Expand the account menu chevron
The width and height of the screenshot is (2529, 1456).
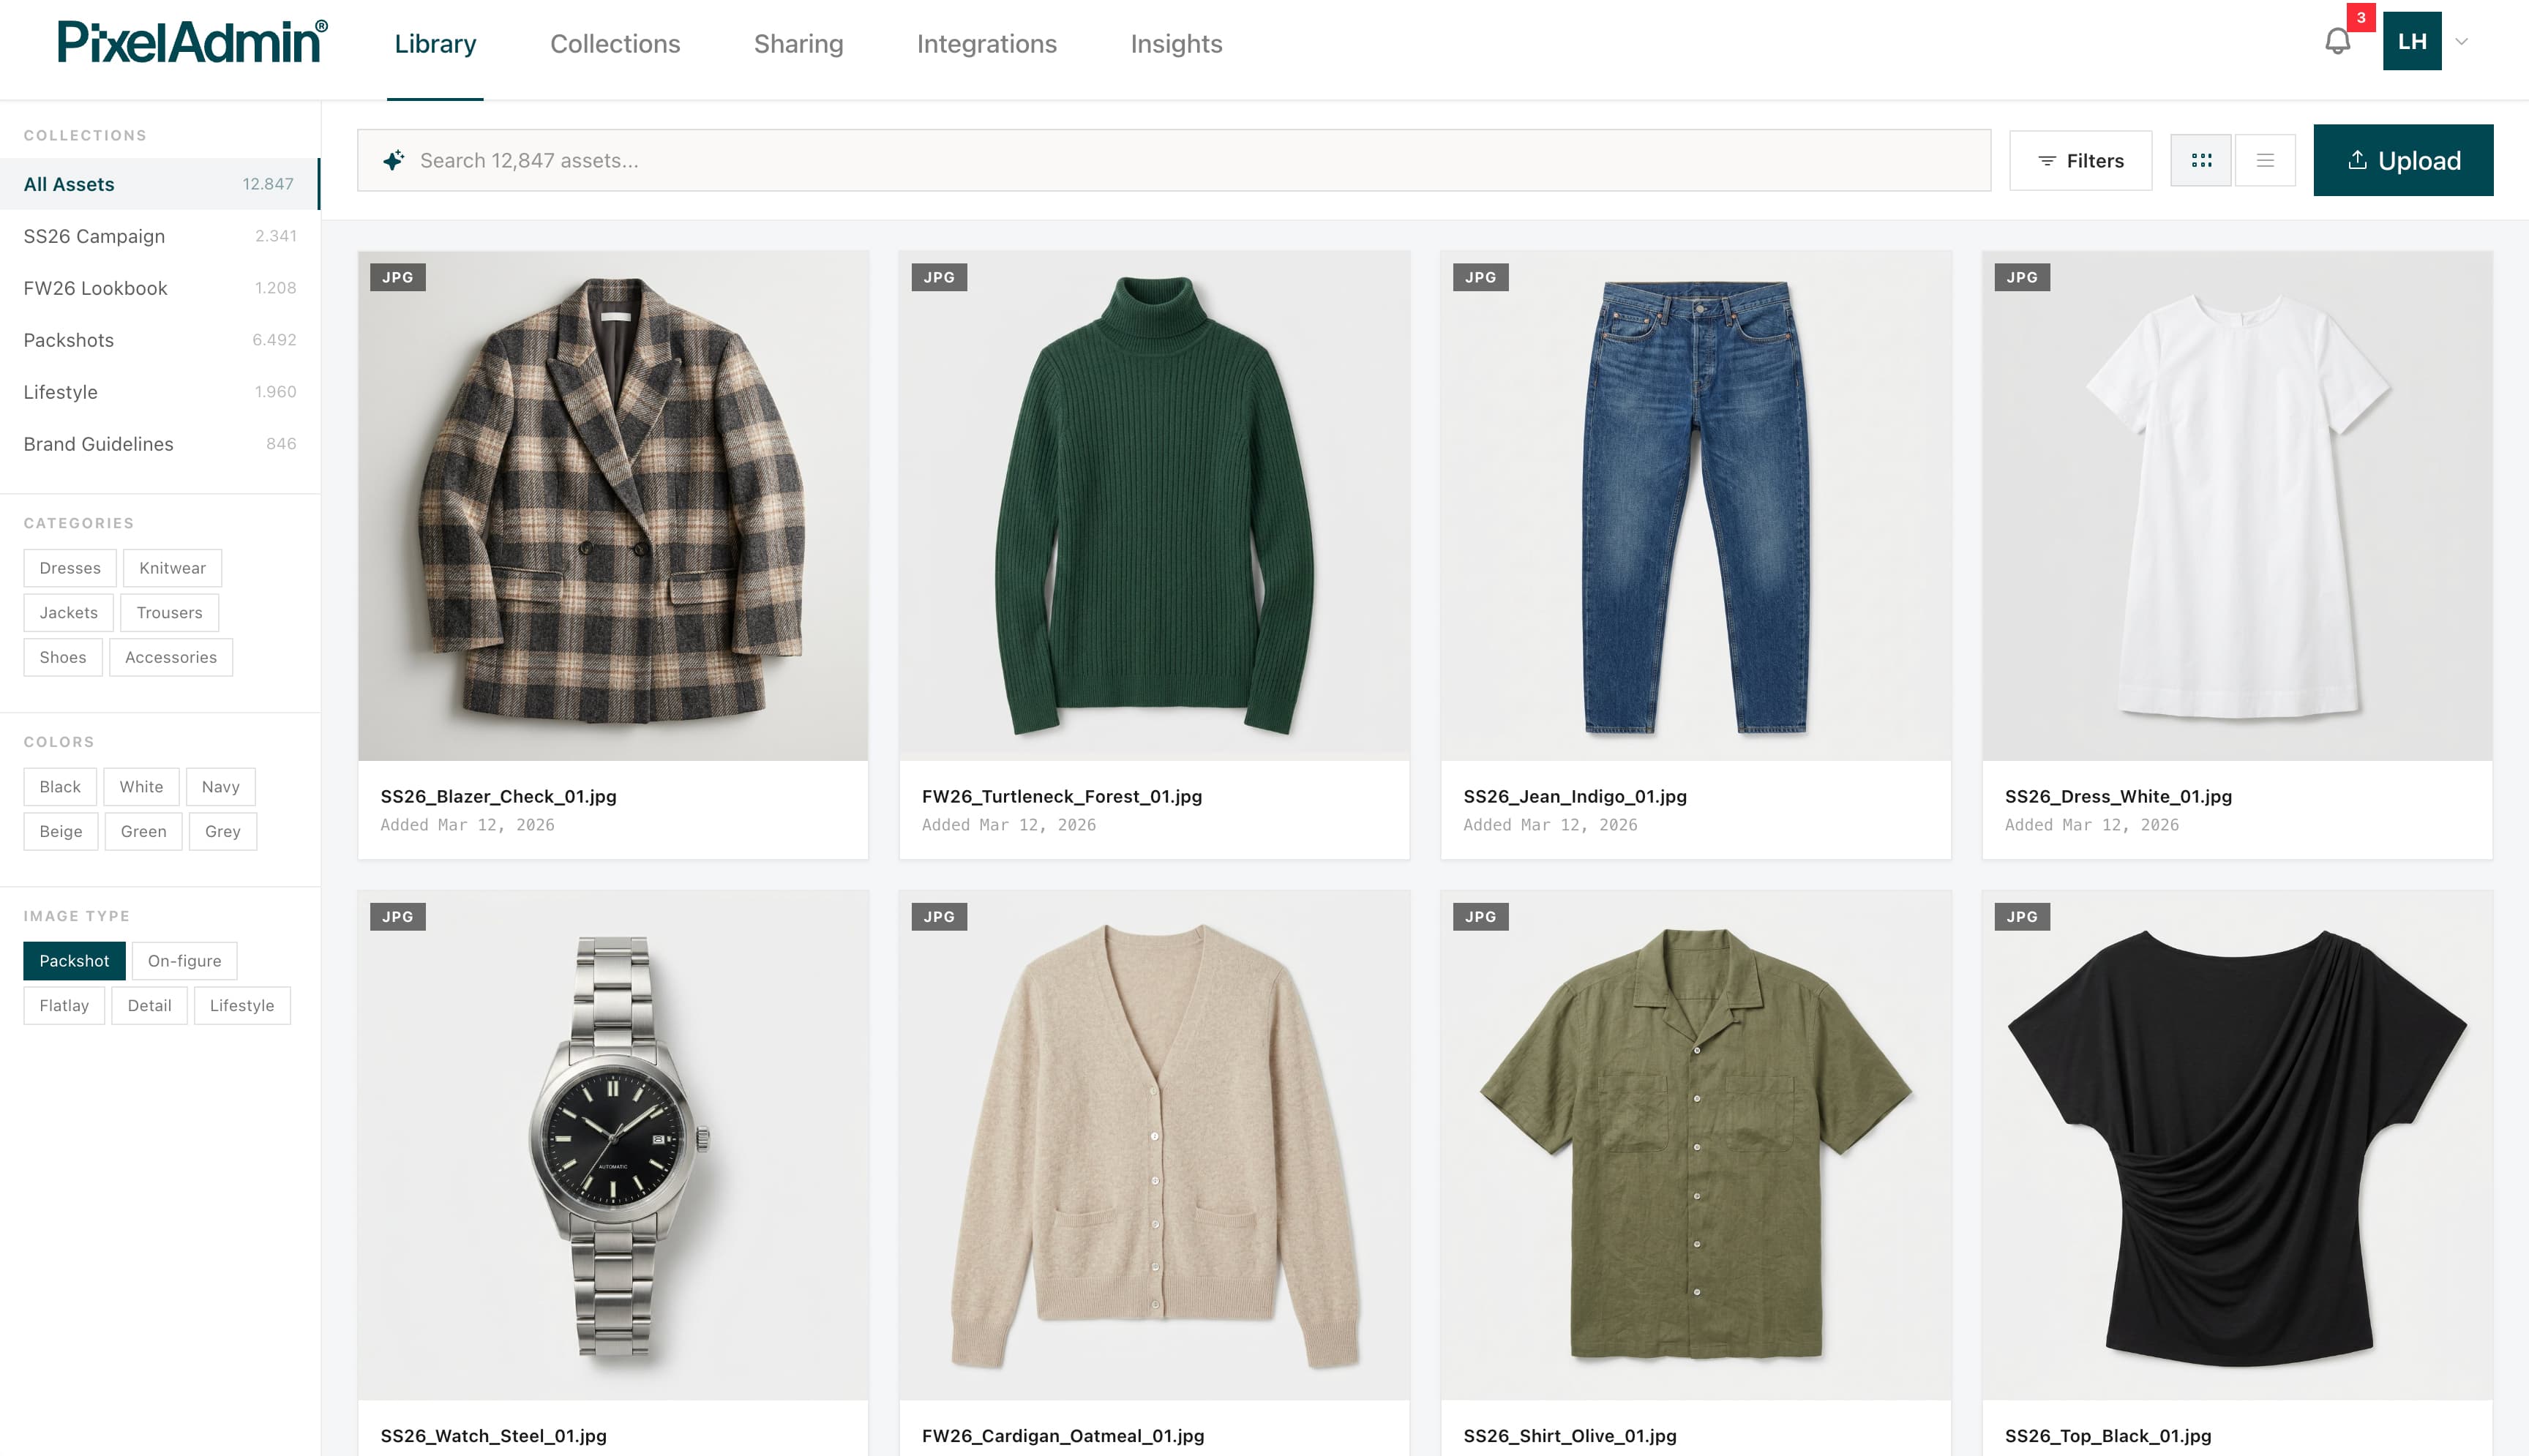click(x=2462, y=42)
